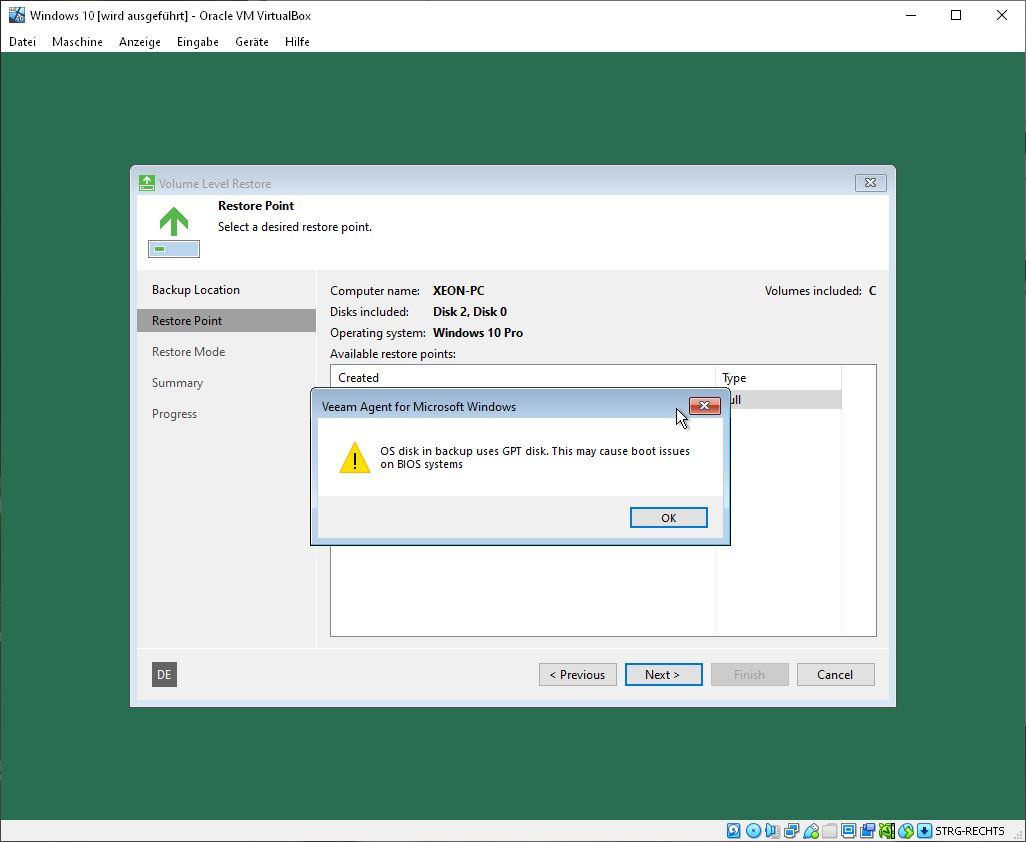The image size is (1026, 842).
Task: Open the Maschine menu
Action: point(77,42)
